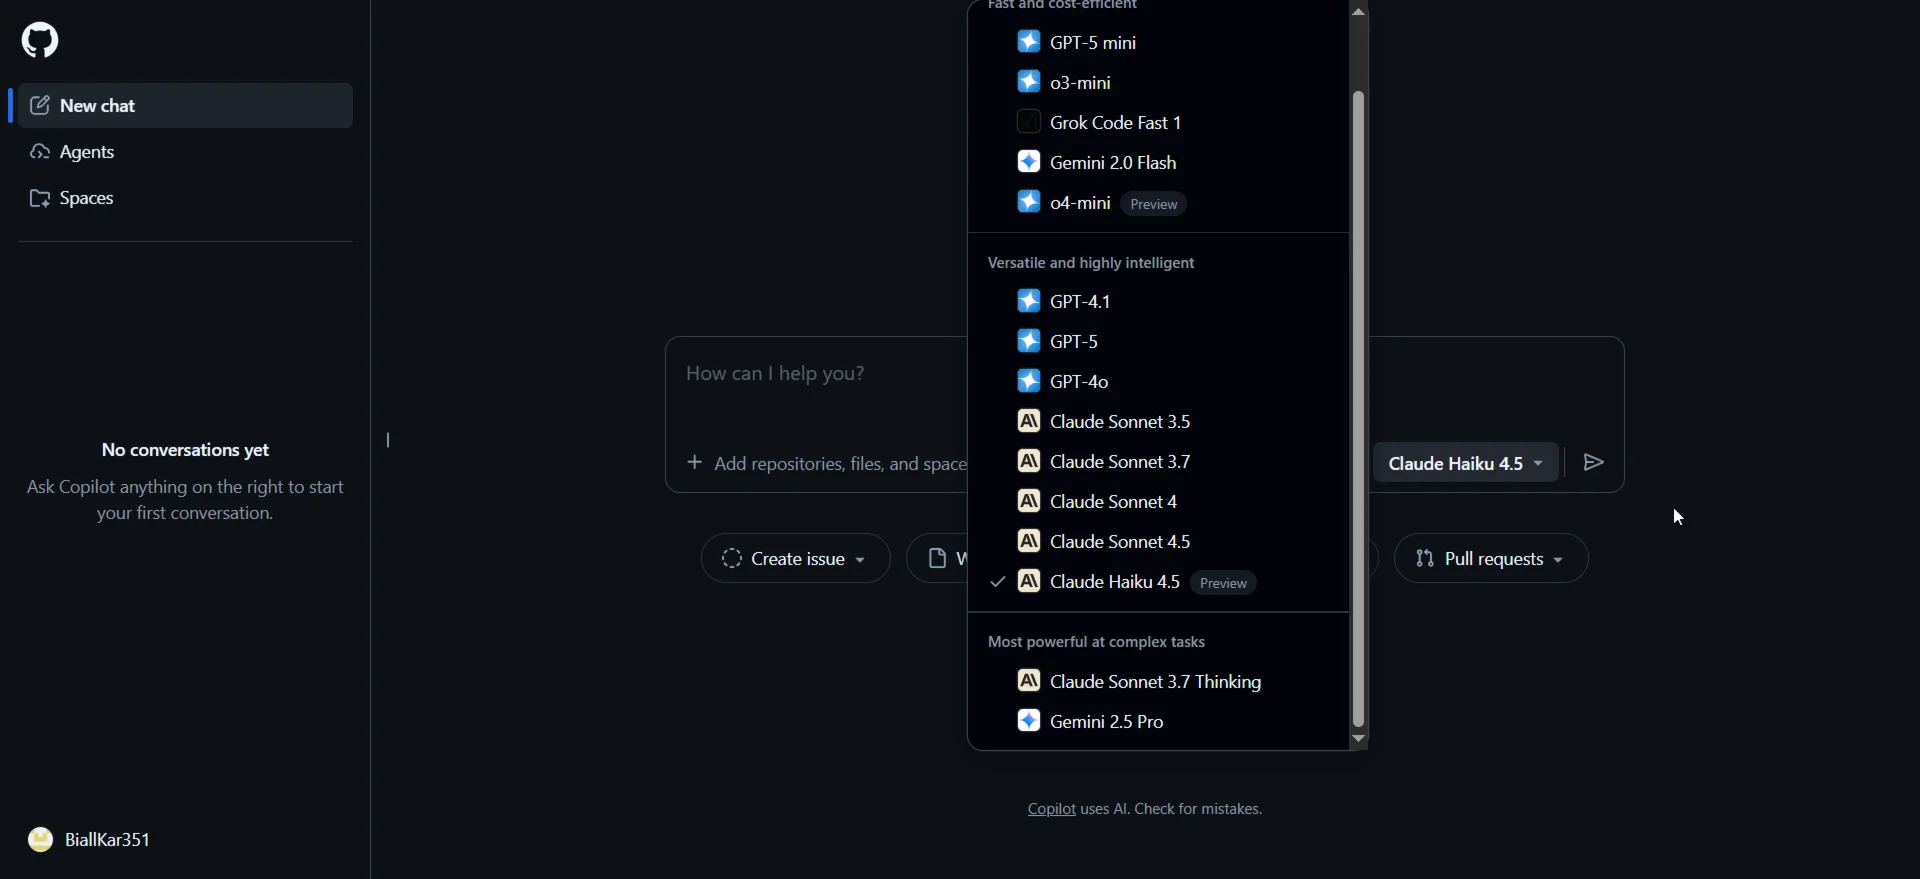Click the "Most powerful at complex tasks" label
Screen dimensions: 1920x879
click(x=1096, y=642)
